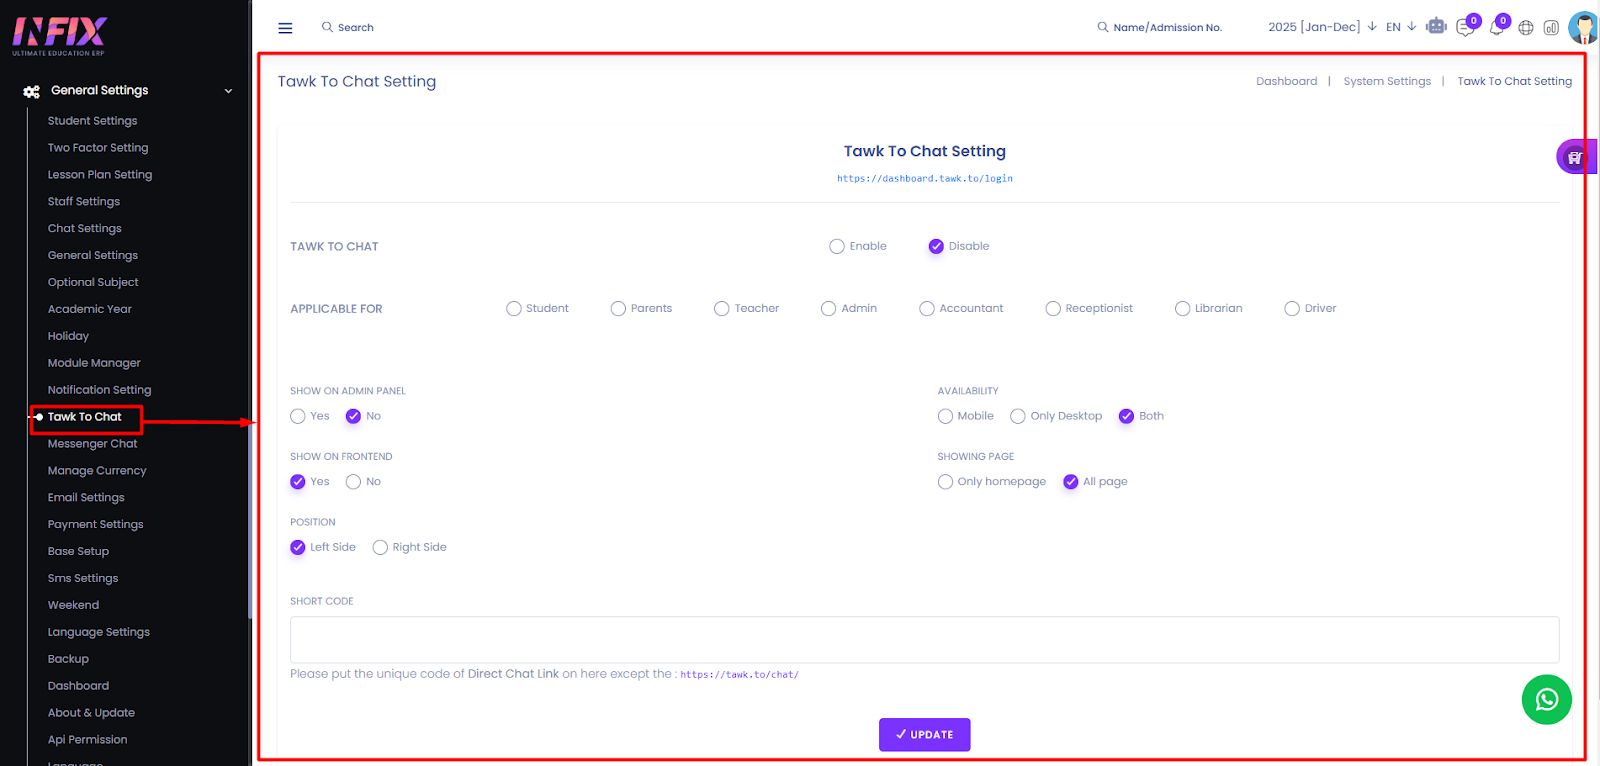
Task: Open the dashboard.tawk.to/login link
Action: [925, 179]
